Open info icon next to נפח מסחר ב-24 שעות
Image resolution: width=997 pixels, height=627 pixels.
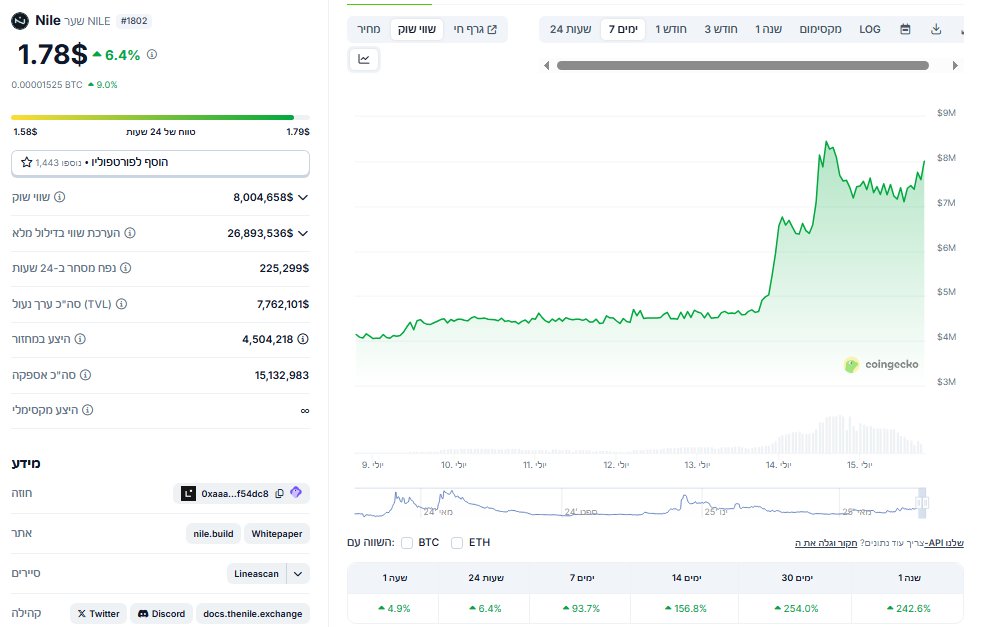coord(126,268)
